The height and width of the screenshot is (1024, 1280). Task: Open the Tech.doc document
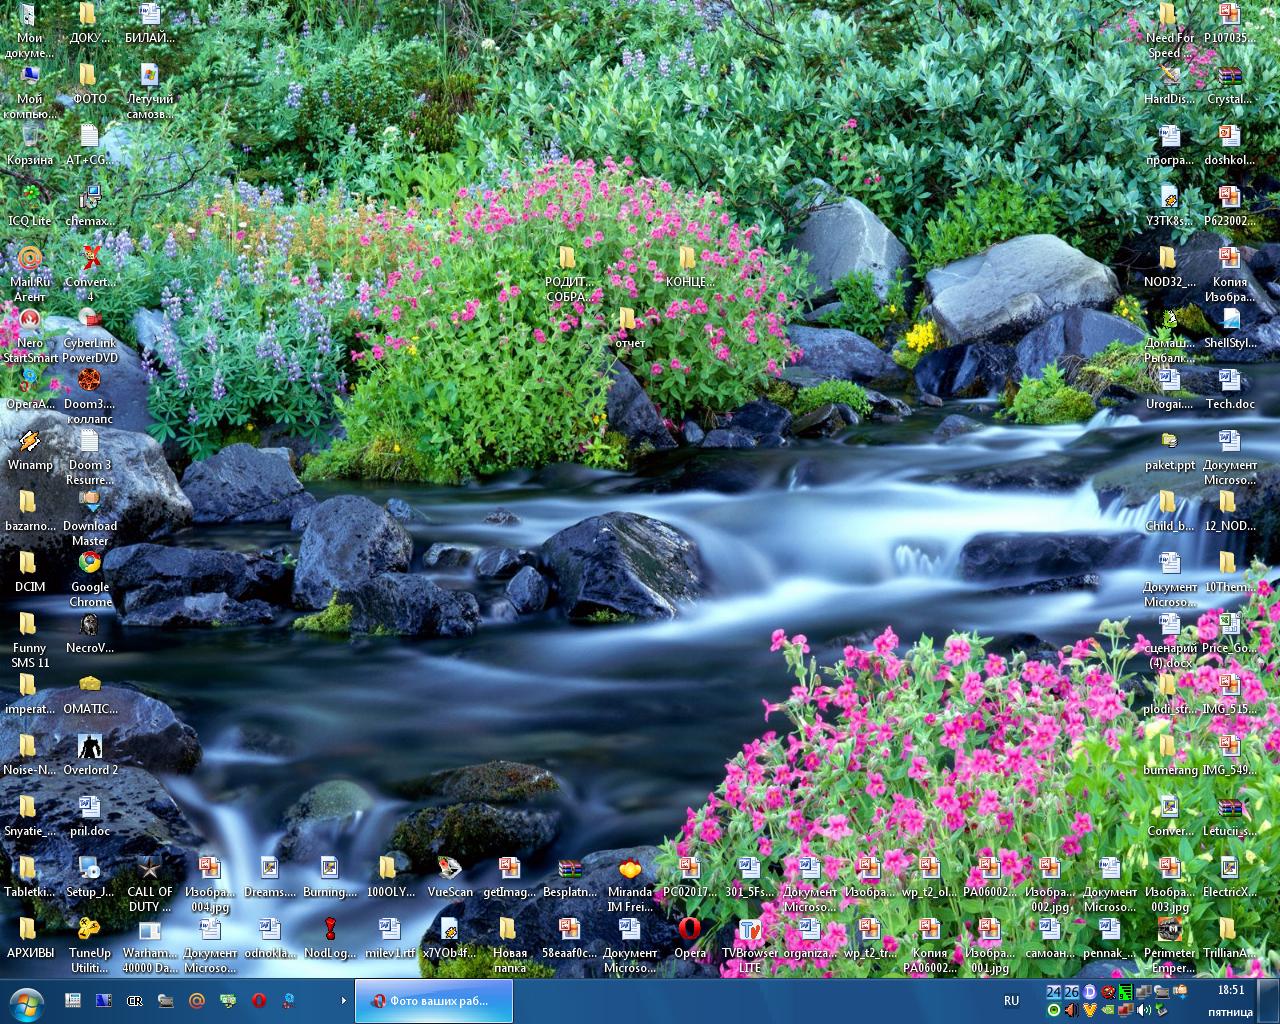coord(1230,389)
